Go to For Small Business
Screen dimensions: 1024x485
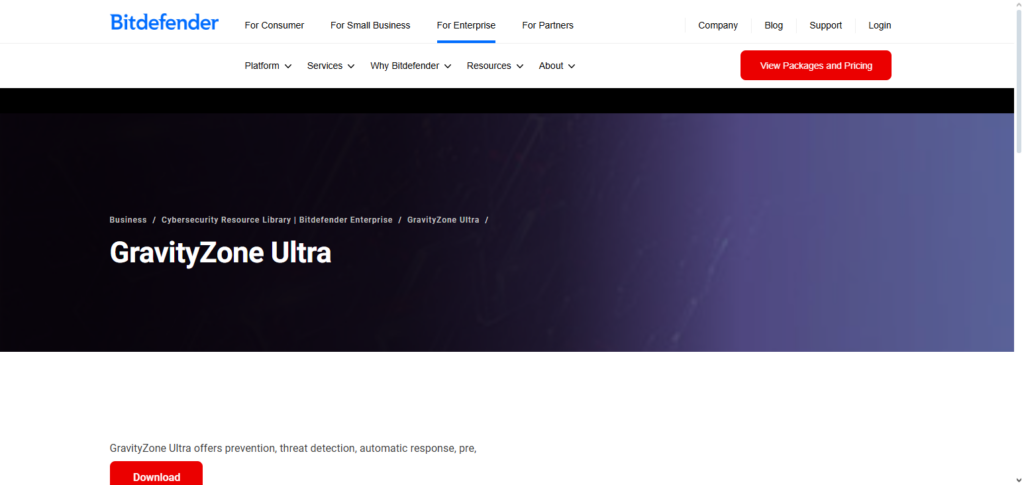370,25
